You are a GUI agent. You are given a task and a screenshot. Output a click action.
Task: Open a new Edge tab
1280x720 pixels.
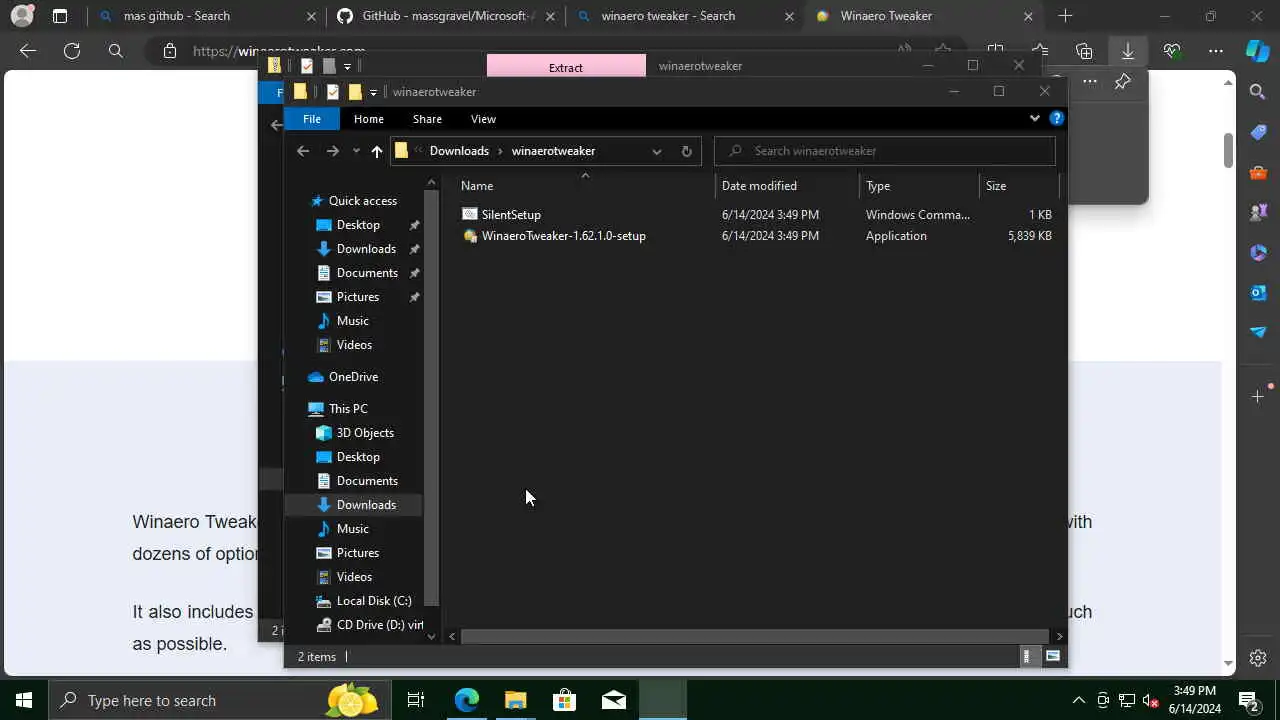(1065, 16)
